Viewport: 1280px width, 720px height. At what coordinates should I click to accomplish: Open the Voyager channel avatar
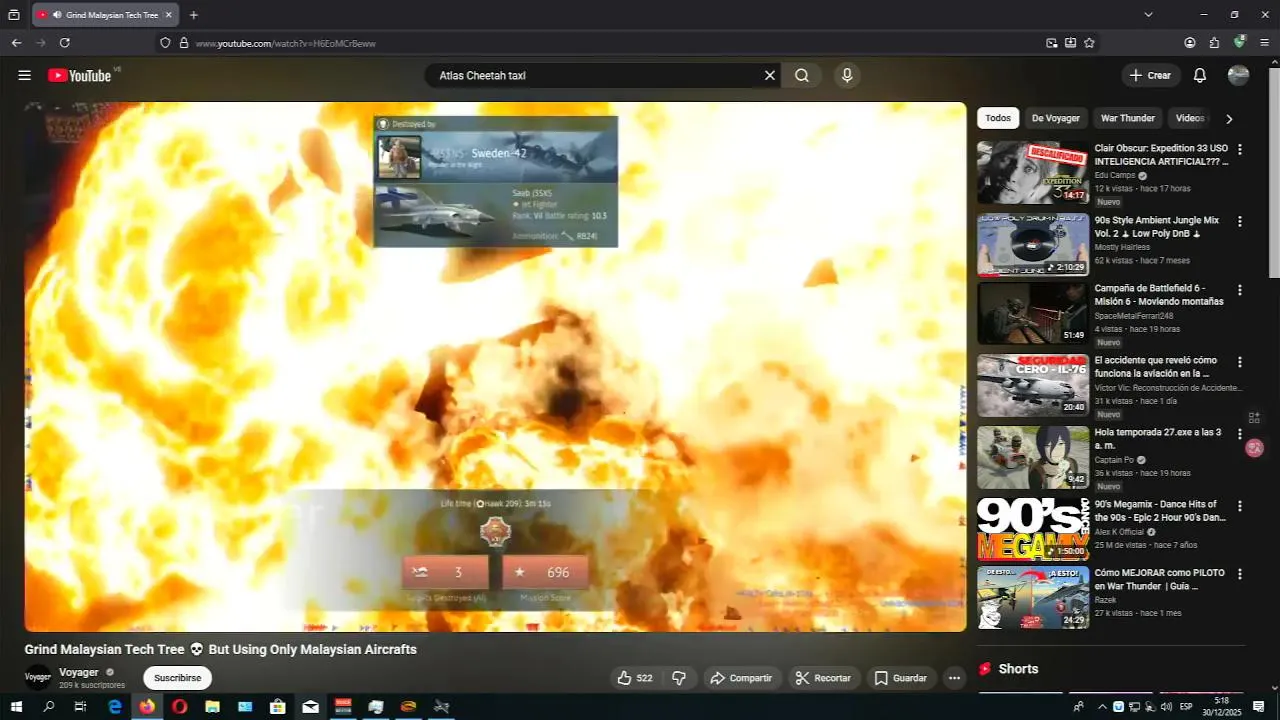[38, 677]
